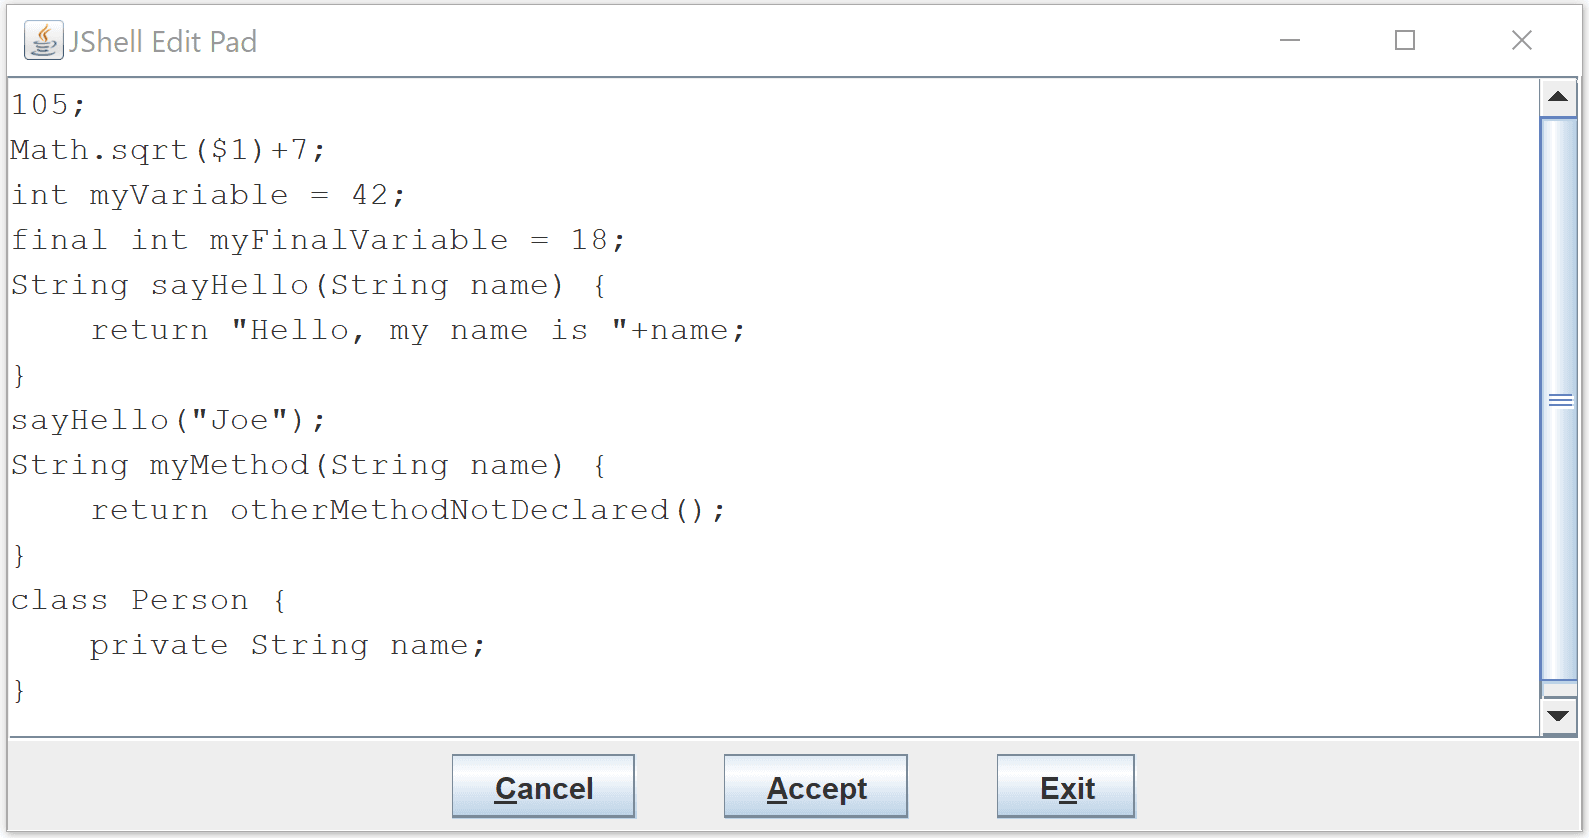Maximize the JShell Edit Pad window
Screen dimensions: 1589x838
1405,41
